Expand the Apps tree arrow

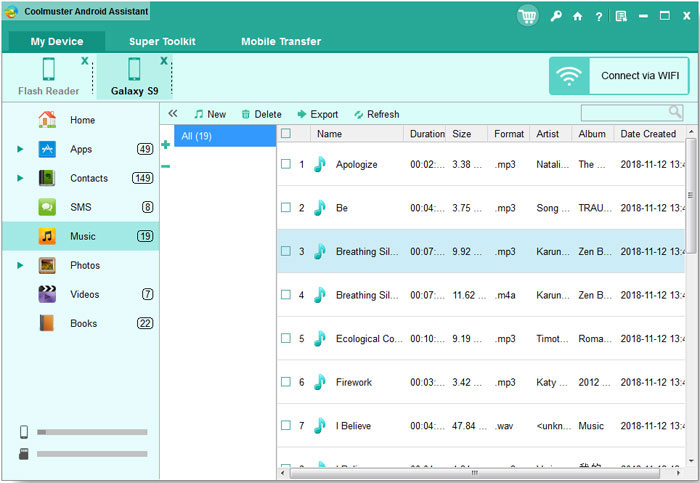(20, 149)
